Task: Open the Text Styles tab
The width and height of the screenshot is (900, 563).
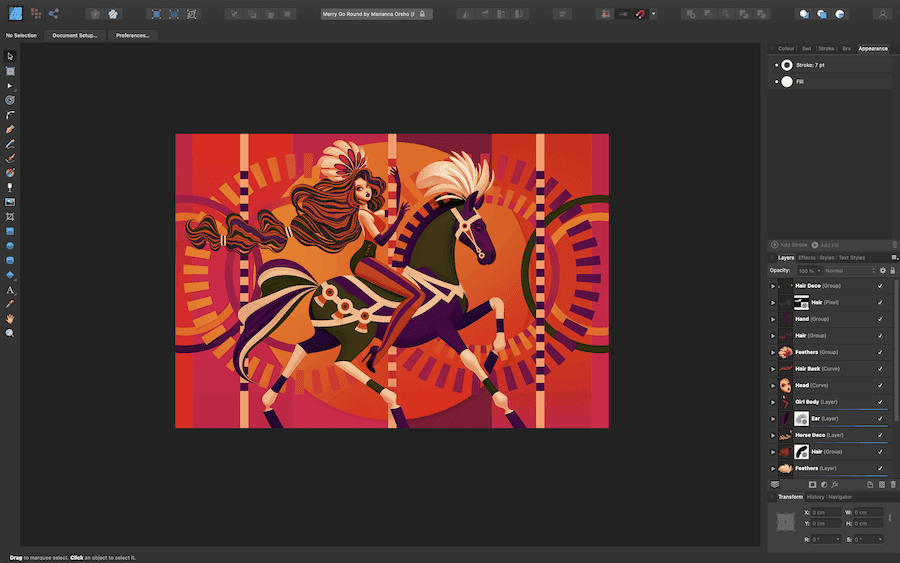Action: (x=851, y=257)
